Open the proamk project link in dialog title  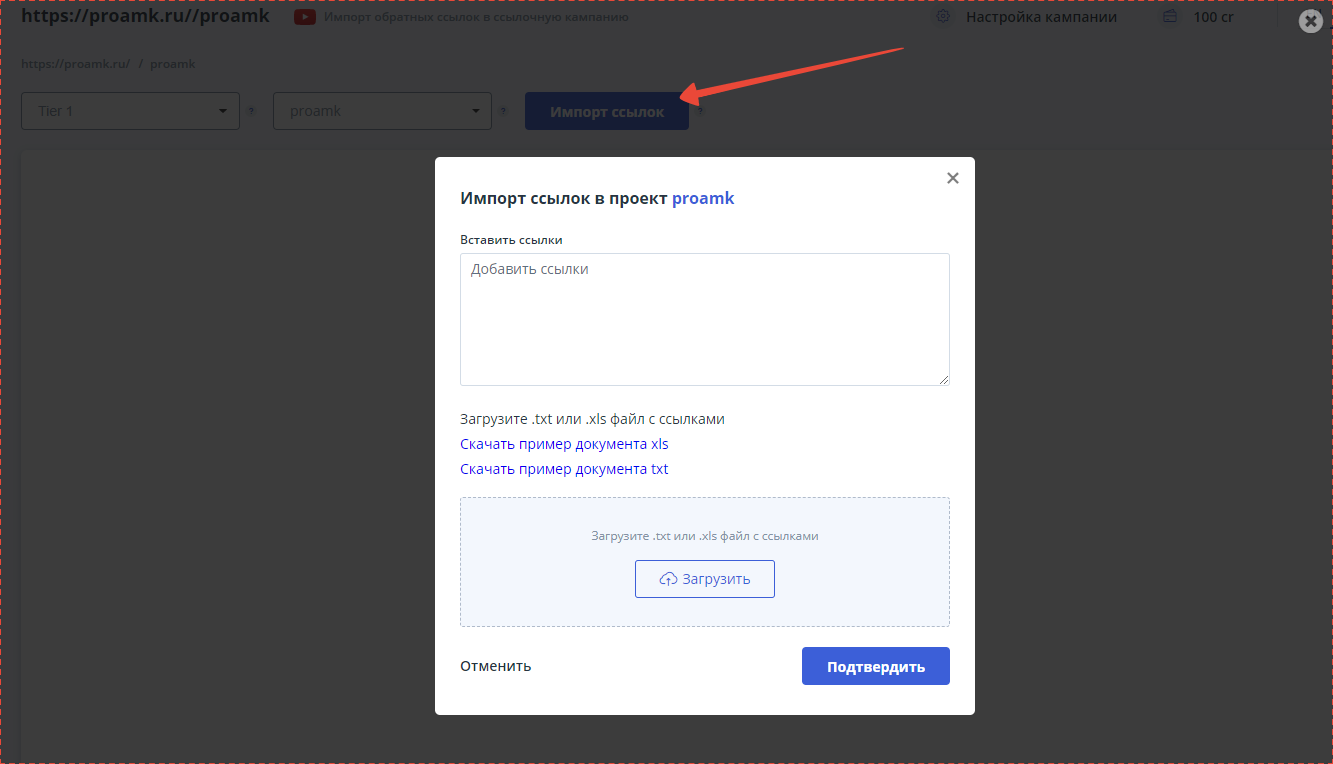[703, 198]
